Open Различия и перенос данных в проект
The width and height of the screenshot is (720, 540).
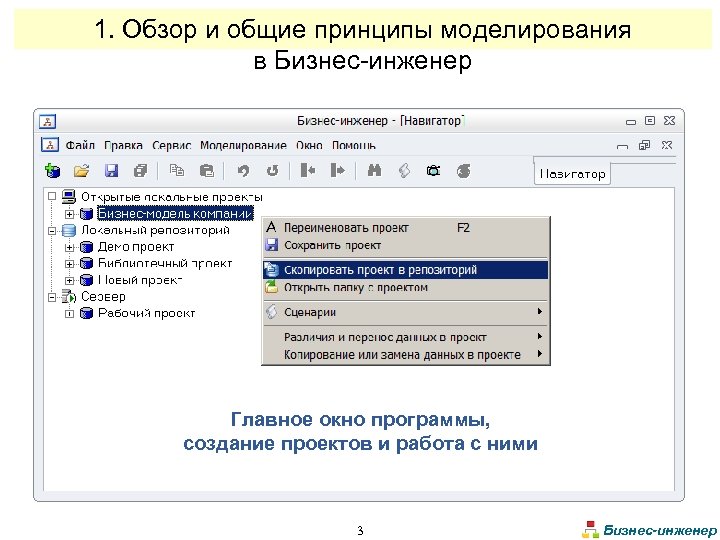[405, 337]
